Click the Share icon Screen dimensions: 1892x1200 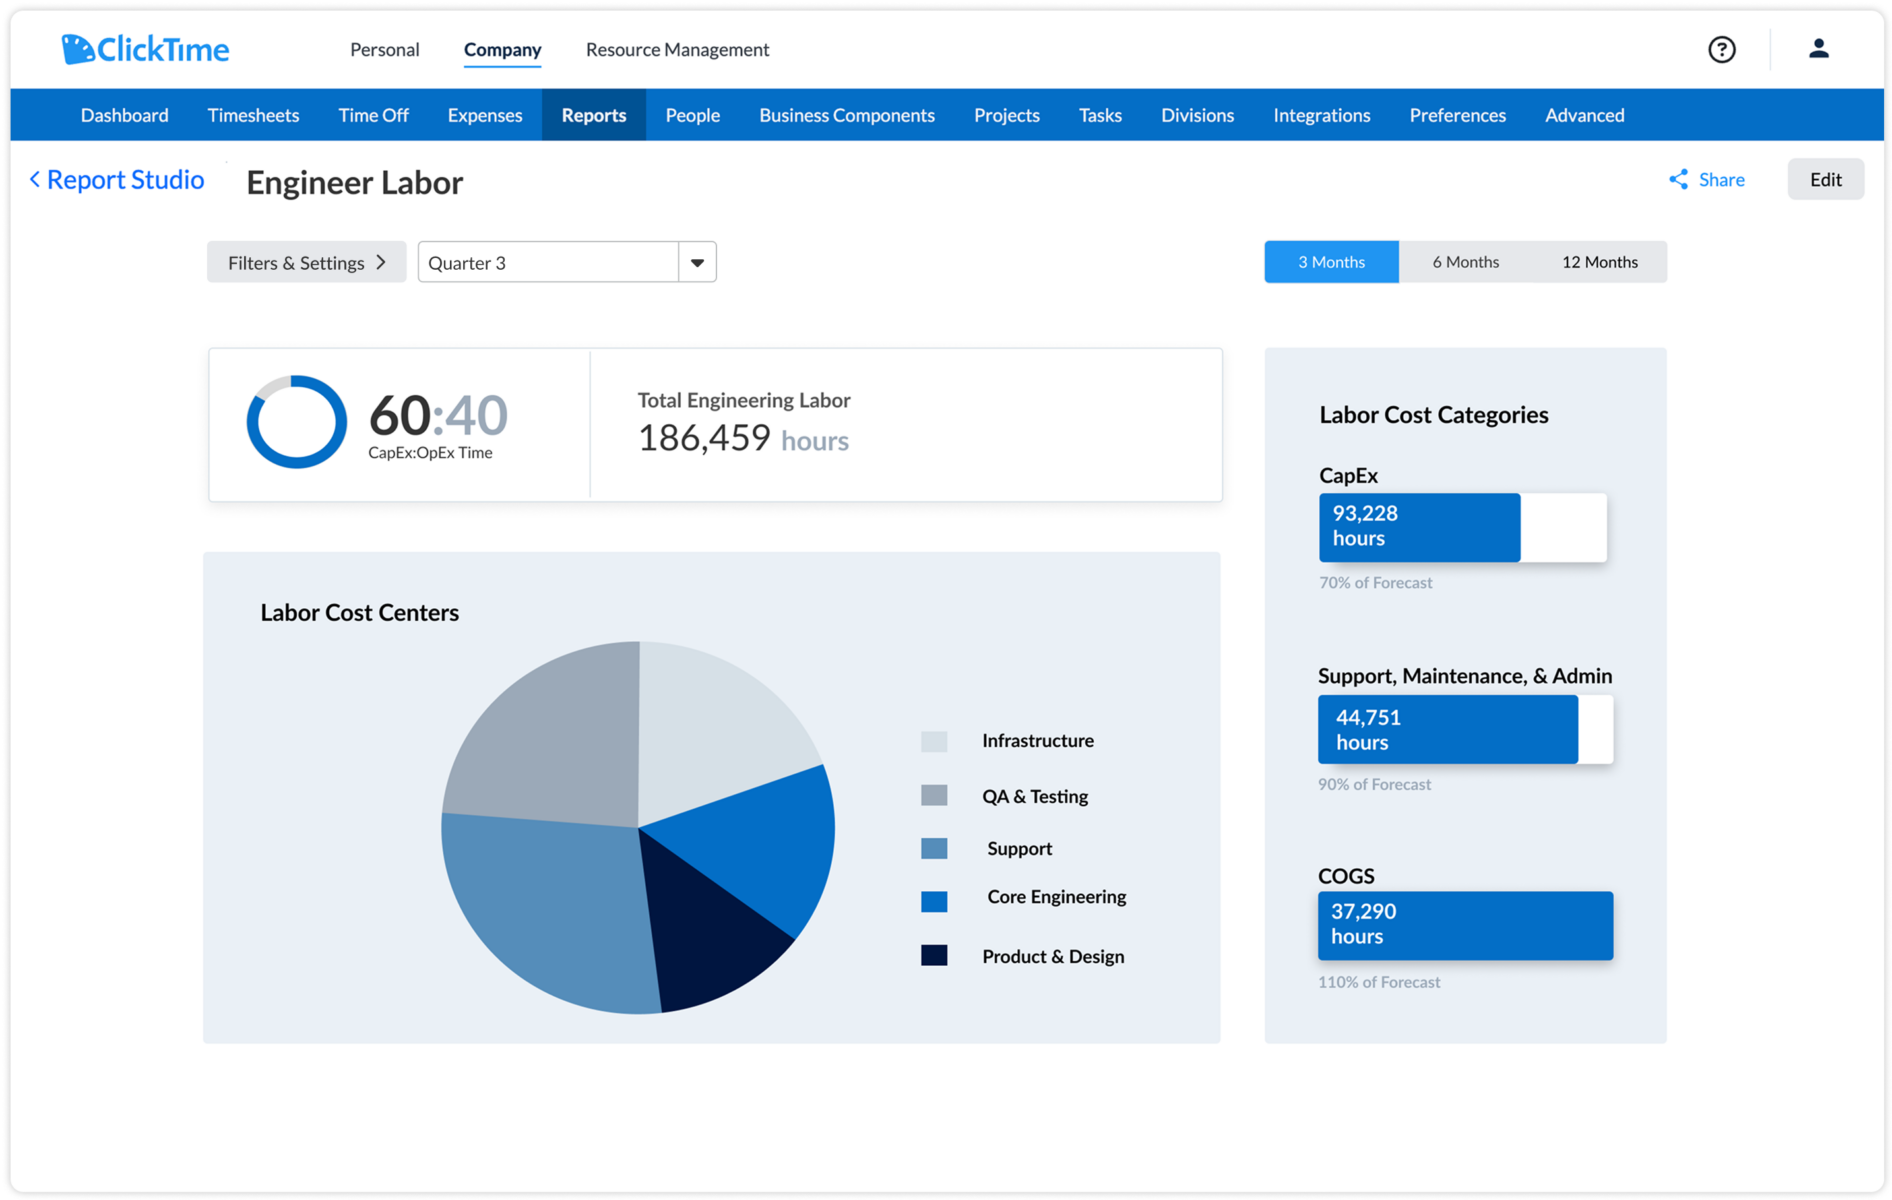tap(1678, 180)
